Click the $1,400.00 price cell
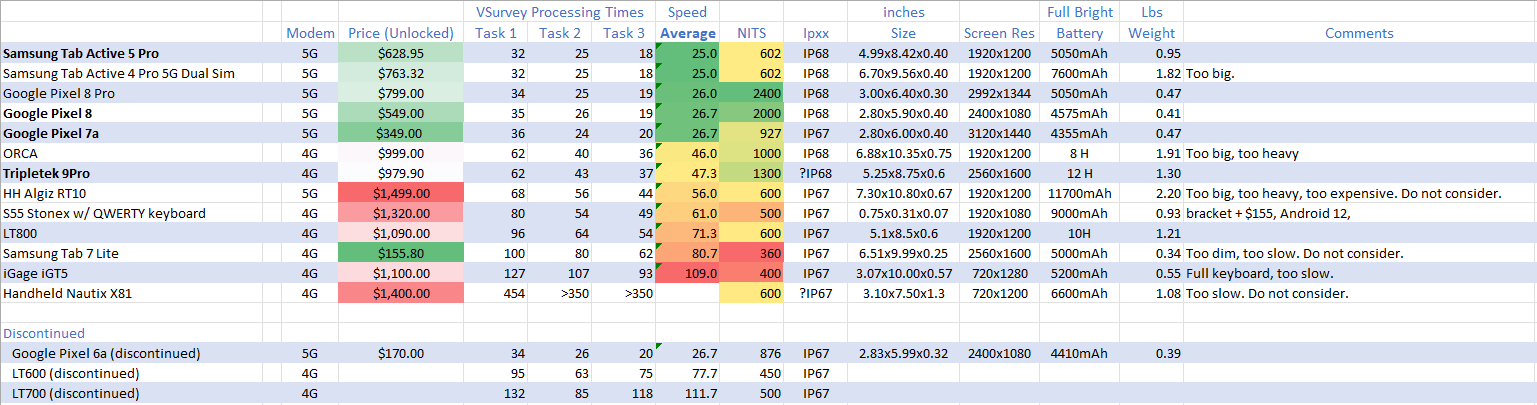 [401, 293]
